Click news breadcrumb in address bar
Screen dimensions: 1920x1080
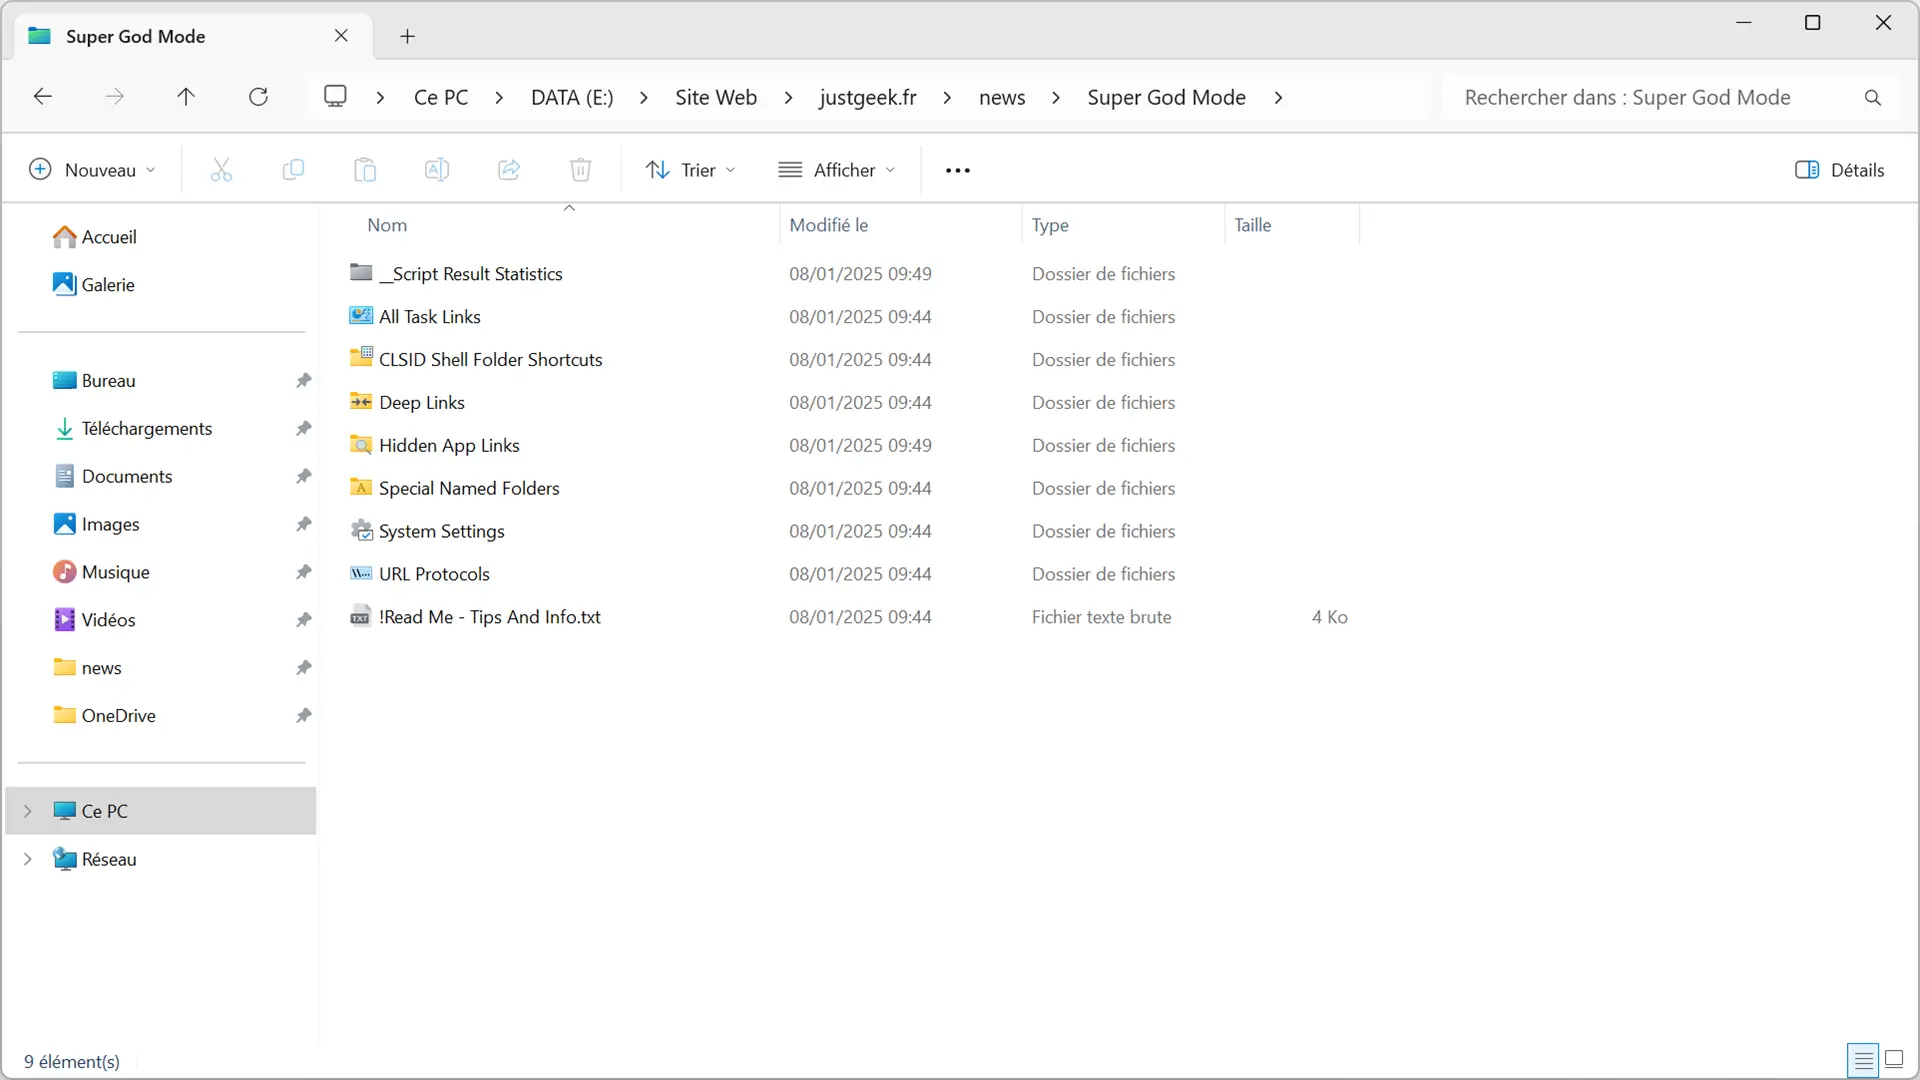[1002, 98]
